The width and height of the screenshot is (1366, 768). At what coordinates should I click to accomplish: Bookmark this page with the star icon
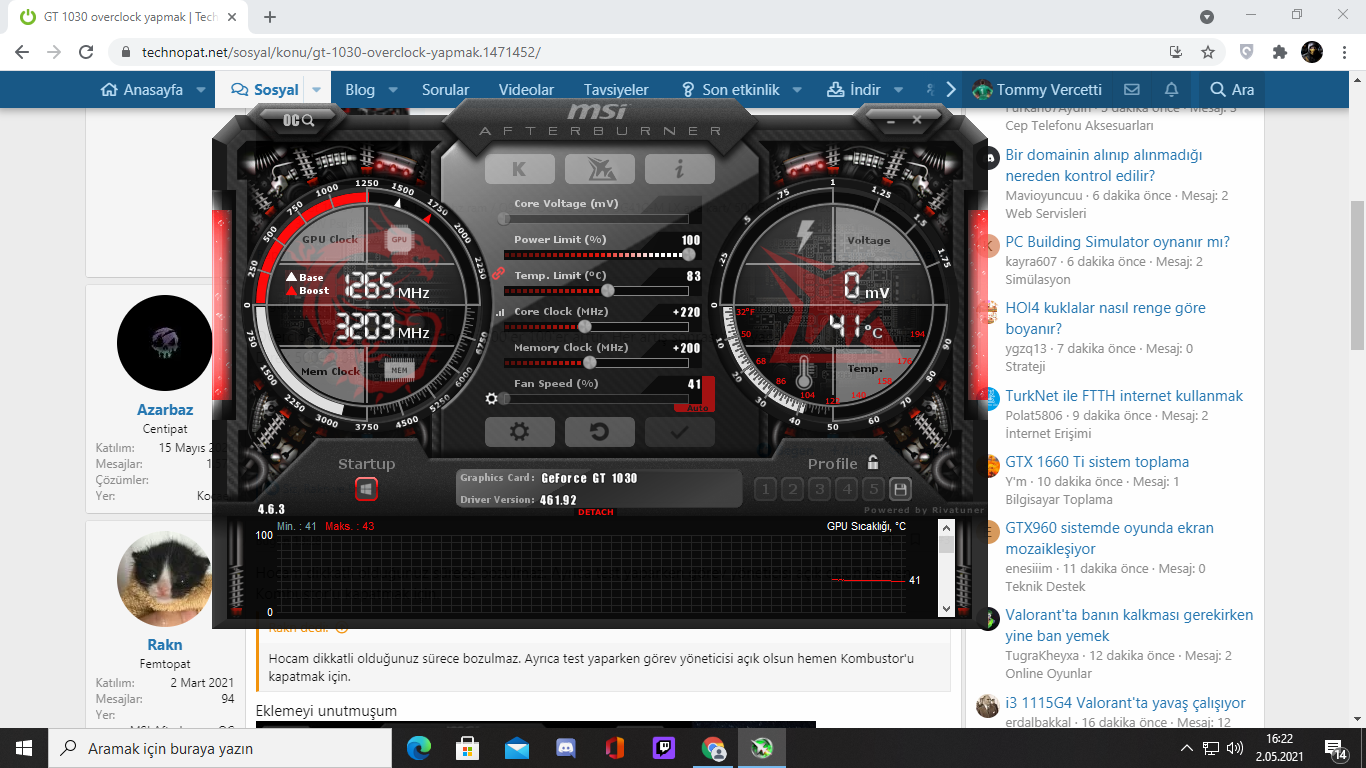1208,52
